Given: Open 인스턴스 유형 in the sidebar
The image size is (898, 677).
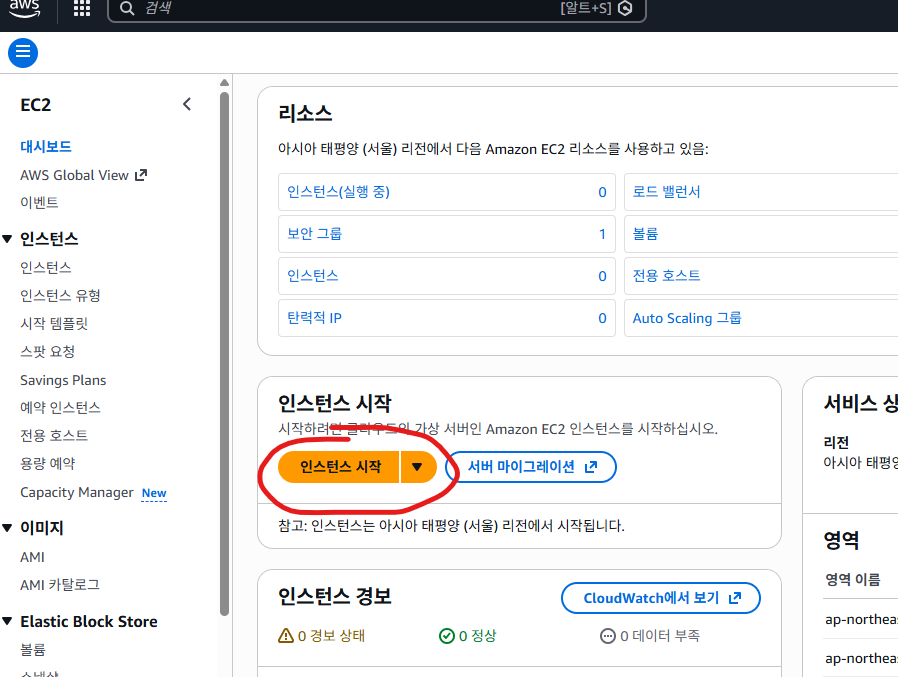Looking at the screenshot, I should [x=60, y=296].
